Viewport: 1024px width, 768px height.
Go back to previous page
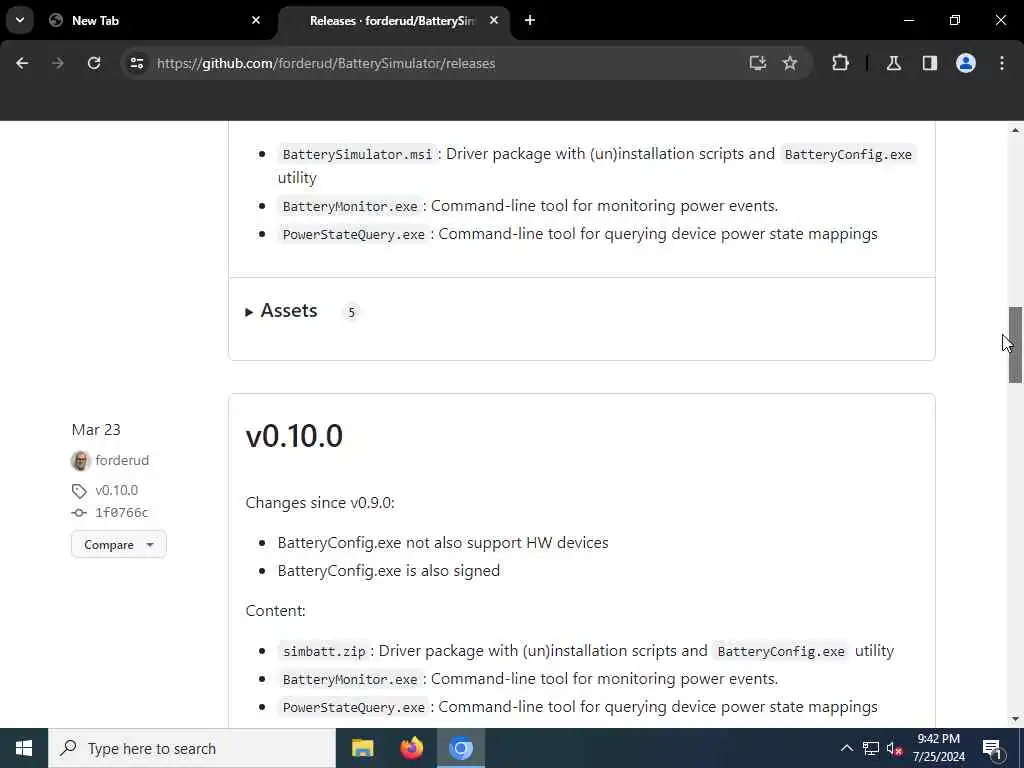[22, 63]
